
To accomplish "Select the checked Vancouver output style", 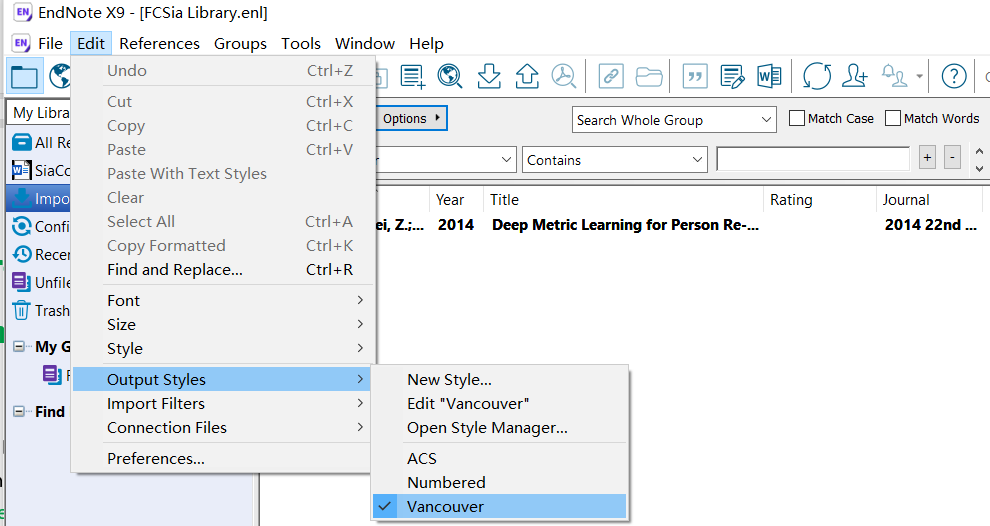I will click(x=499, y=506).
